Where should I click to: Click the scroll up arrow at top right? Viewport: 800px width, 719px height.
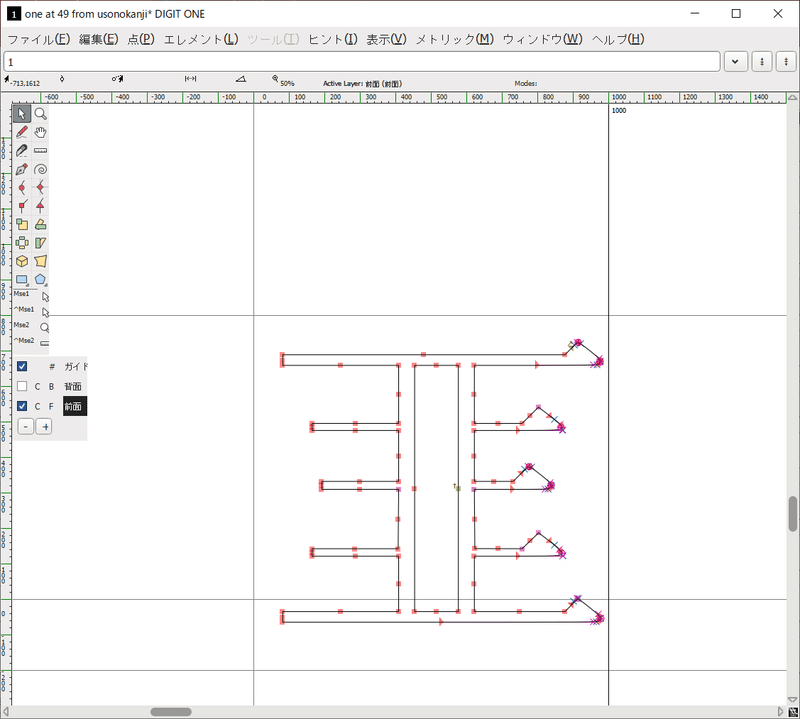tap(792, 97)
